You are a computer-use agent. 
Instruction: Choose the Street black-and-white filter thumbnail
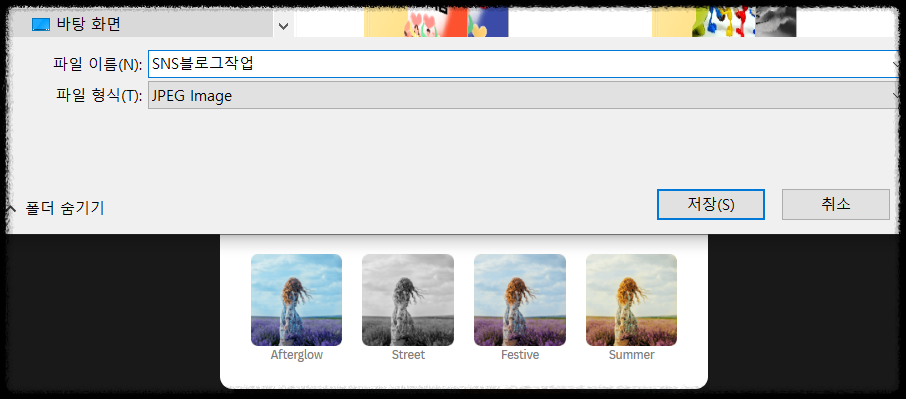coord(408,300)
